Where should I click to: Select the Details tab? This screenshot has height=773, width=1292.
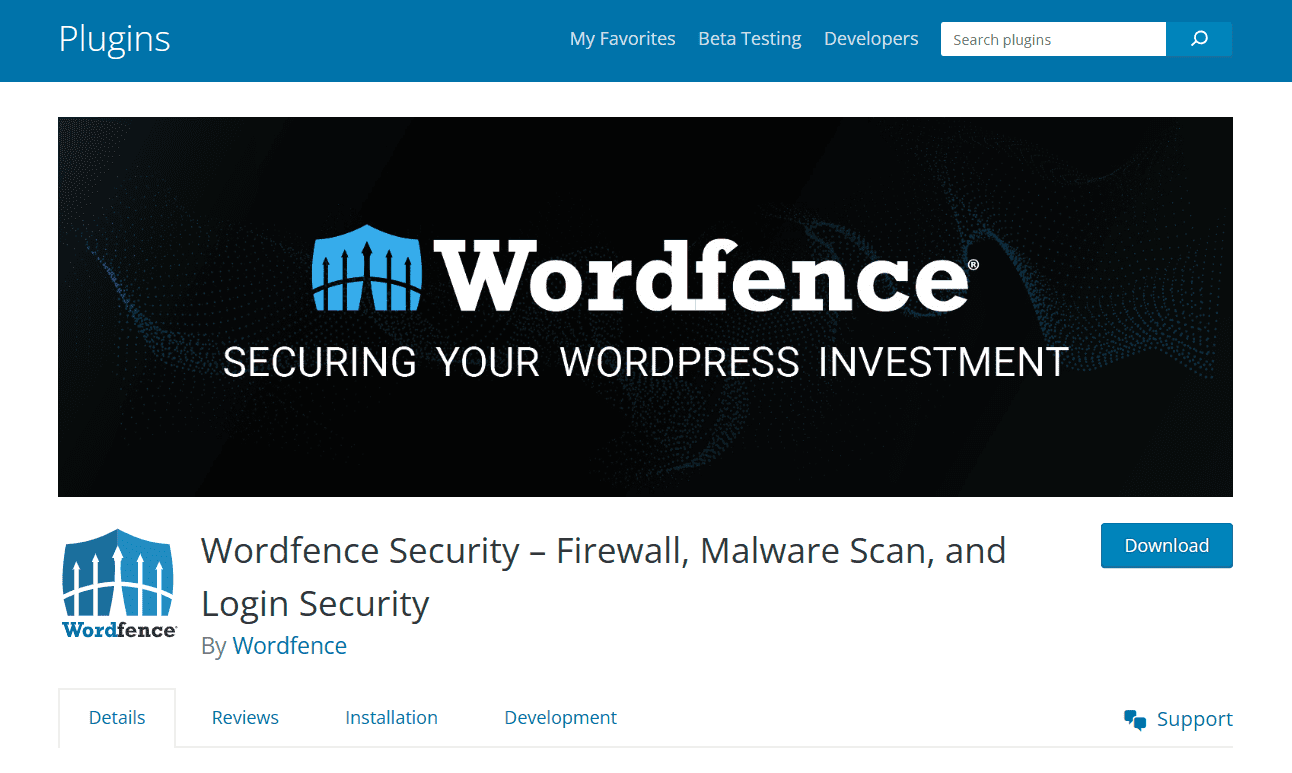click(117, 718)
